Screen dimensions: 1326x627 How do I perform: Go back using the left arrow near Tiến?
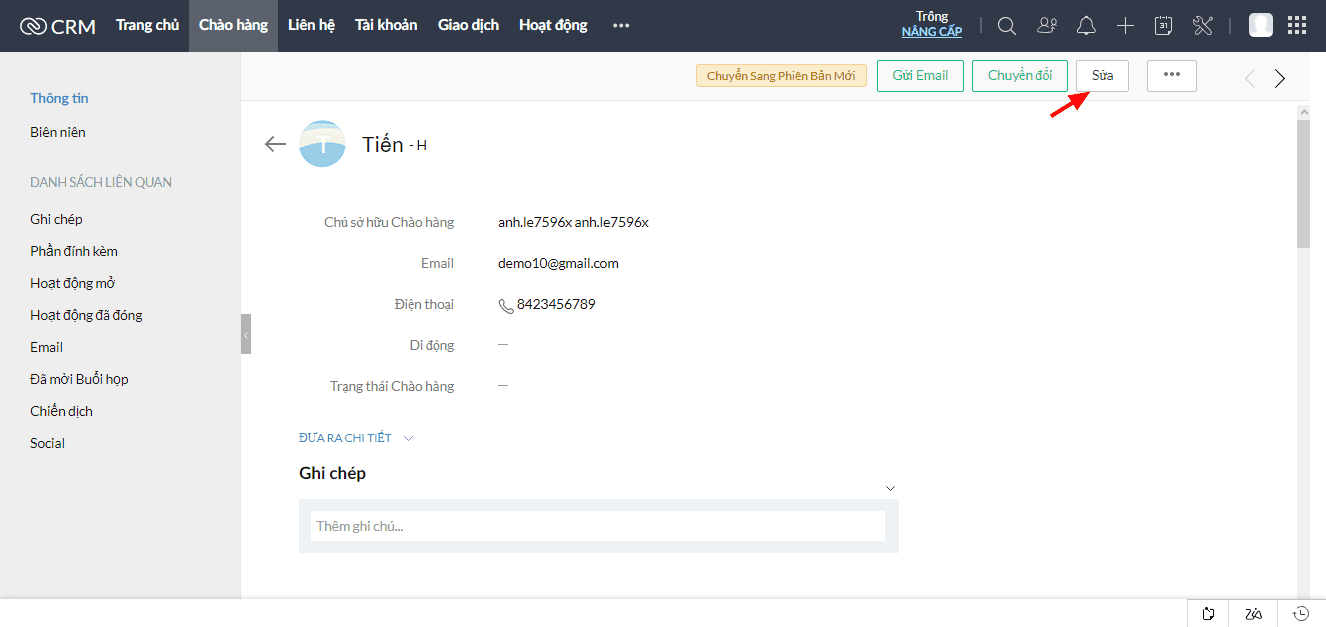(275, 145)
